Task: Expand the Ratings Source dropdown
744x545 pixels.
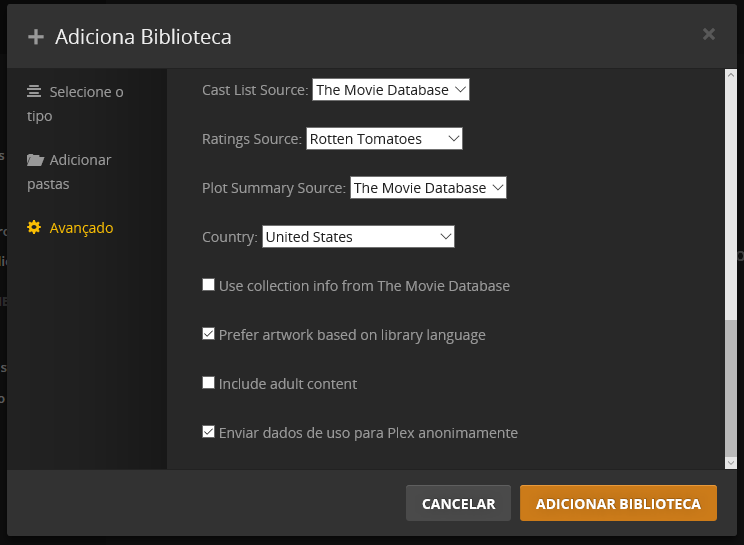Action: [384, 139]
